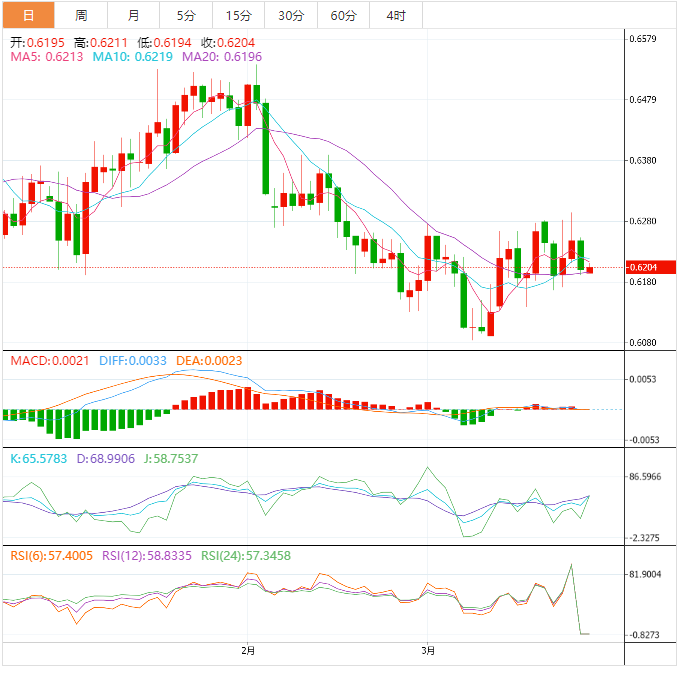This screenshot has height=675, width=679.
Task: Select the 15分 interval tab
Action: click(238, 15)
